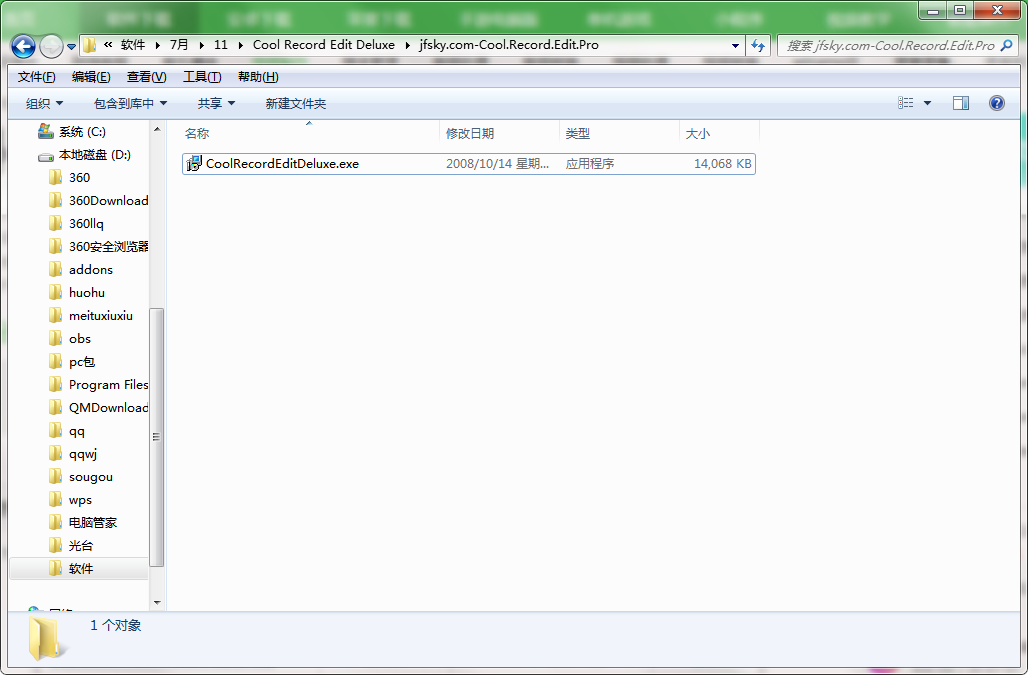The height and width of the screenshot is (675, 1028).
Task: Open the wps folder in tree
Action: [80, 499]
